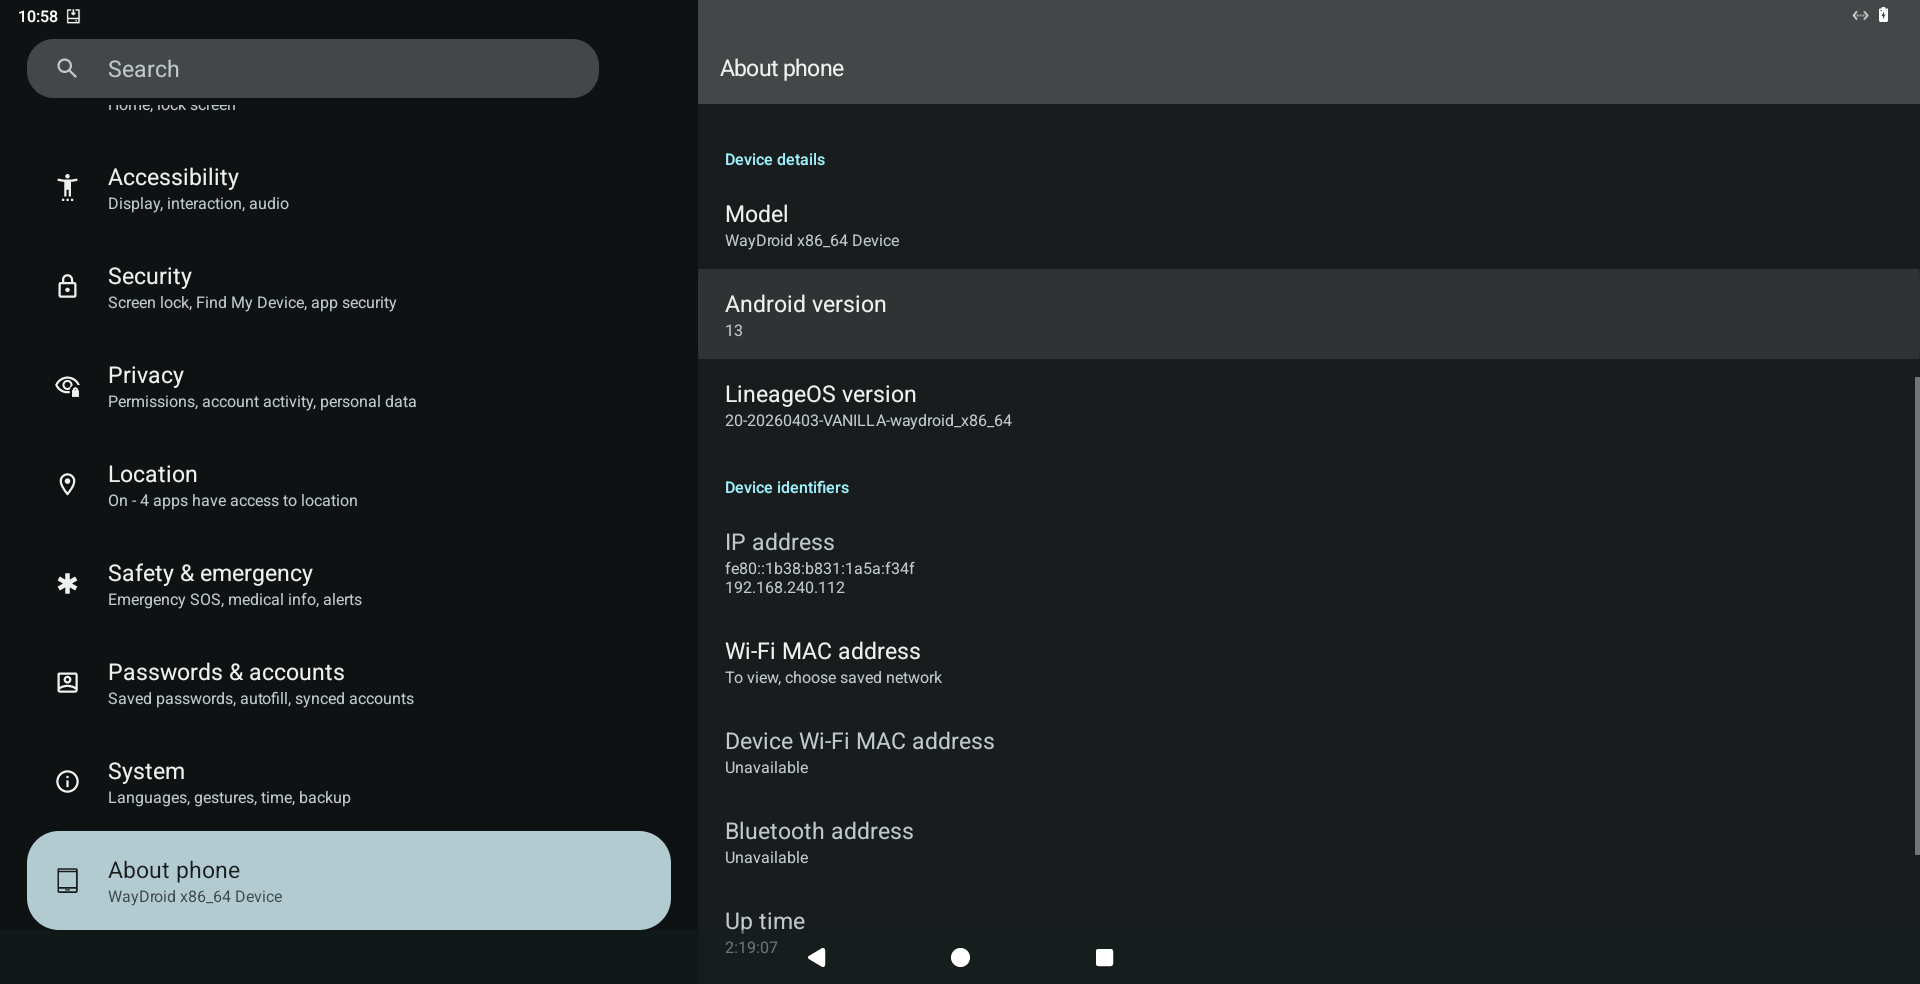Click the About phone scrollbar
This screenshot has height=984, width=1920.
(1916, 616)
